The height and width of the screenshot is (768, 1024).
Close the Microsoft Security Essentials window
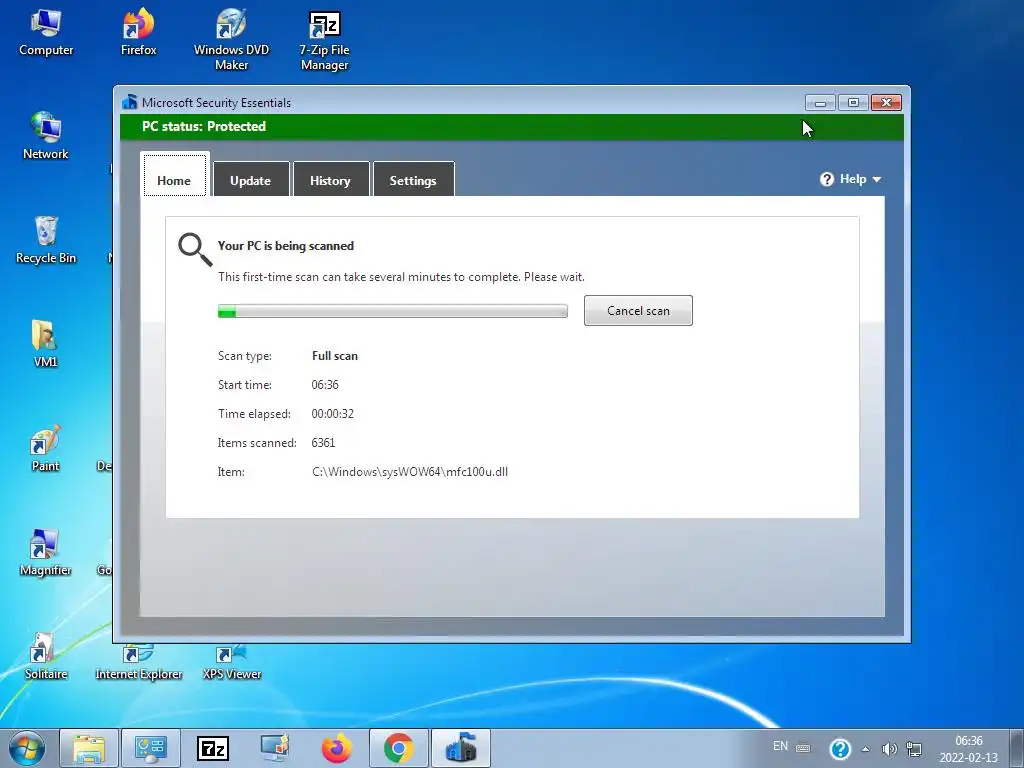point(886,103)
